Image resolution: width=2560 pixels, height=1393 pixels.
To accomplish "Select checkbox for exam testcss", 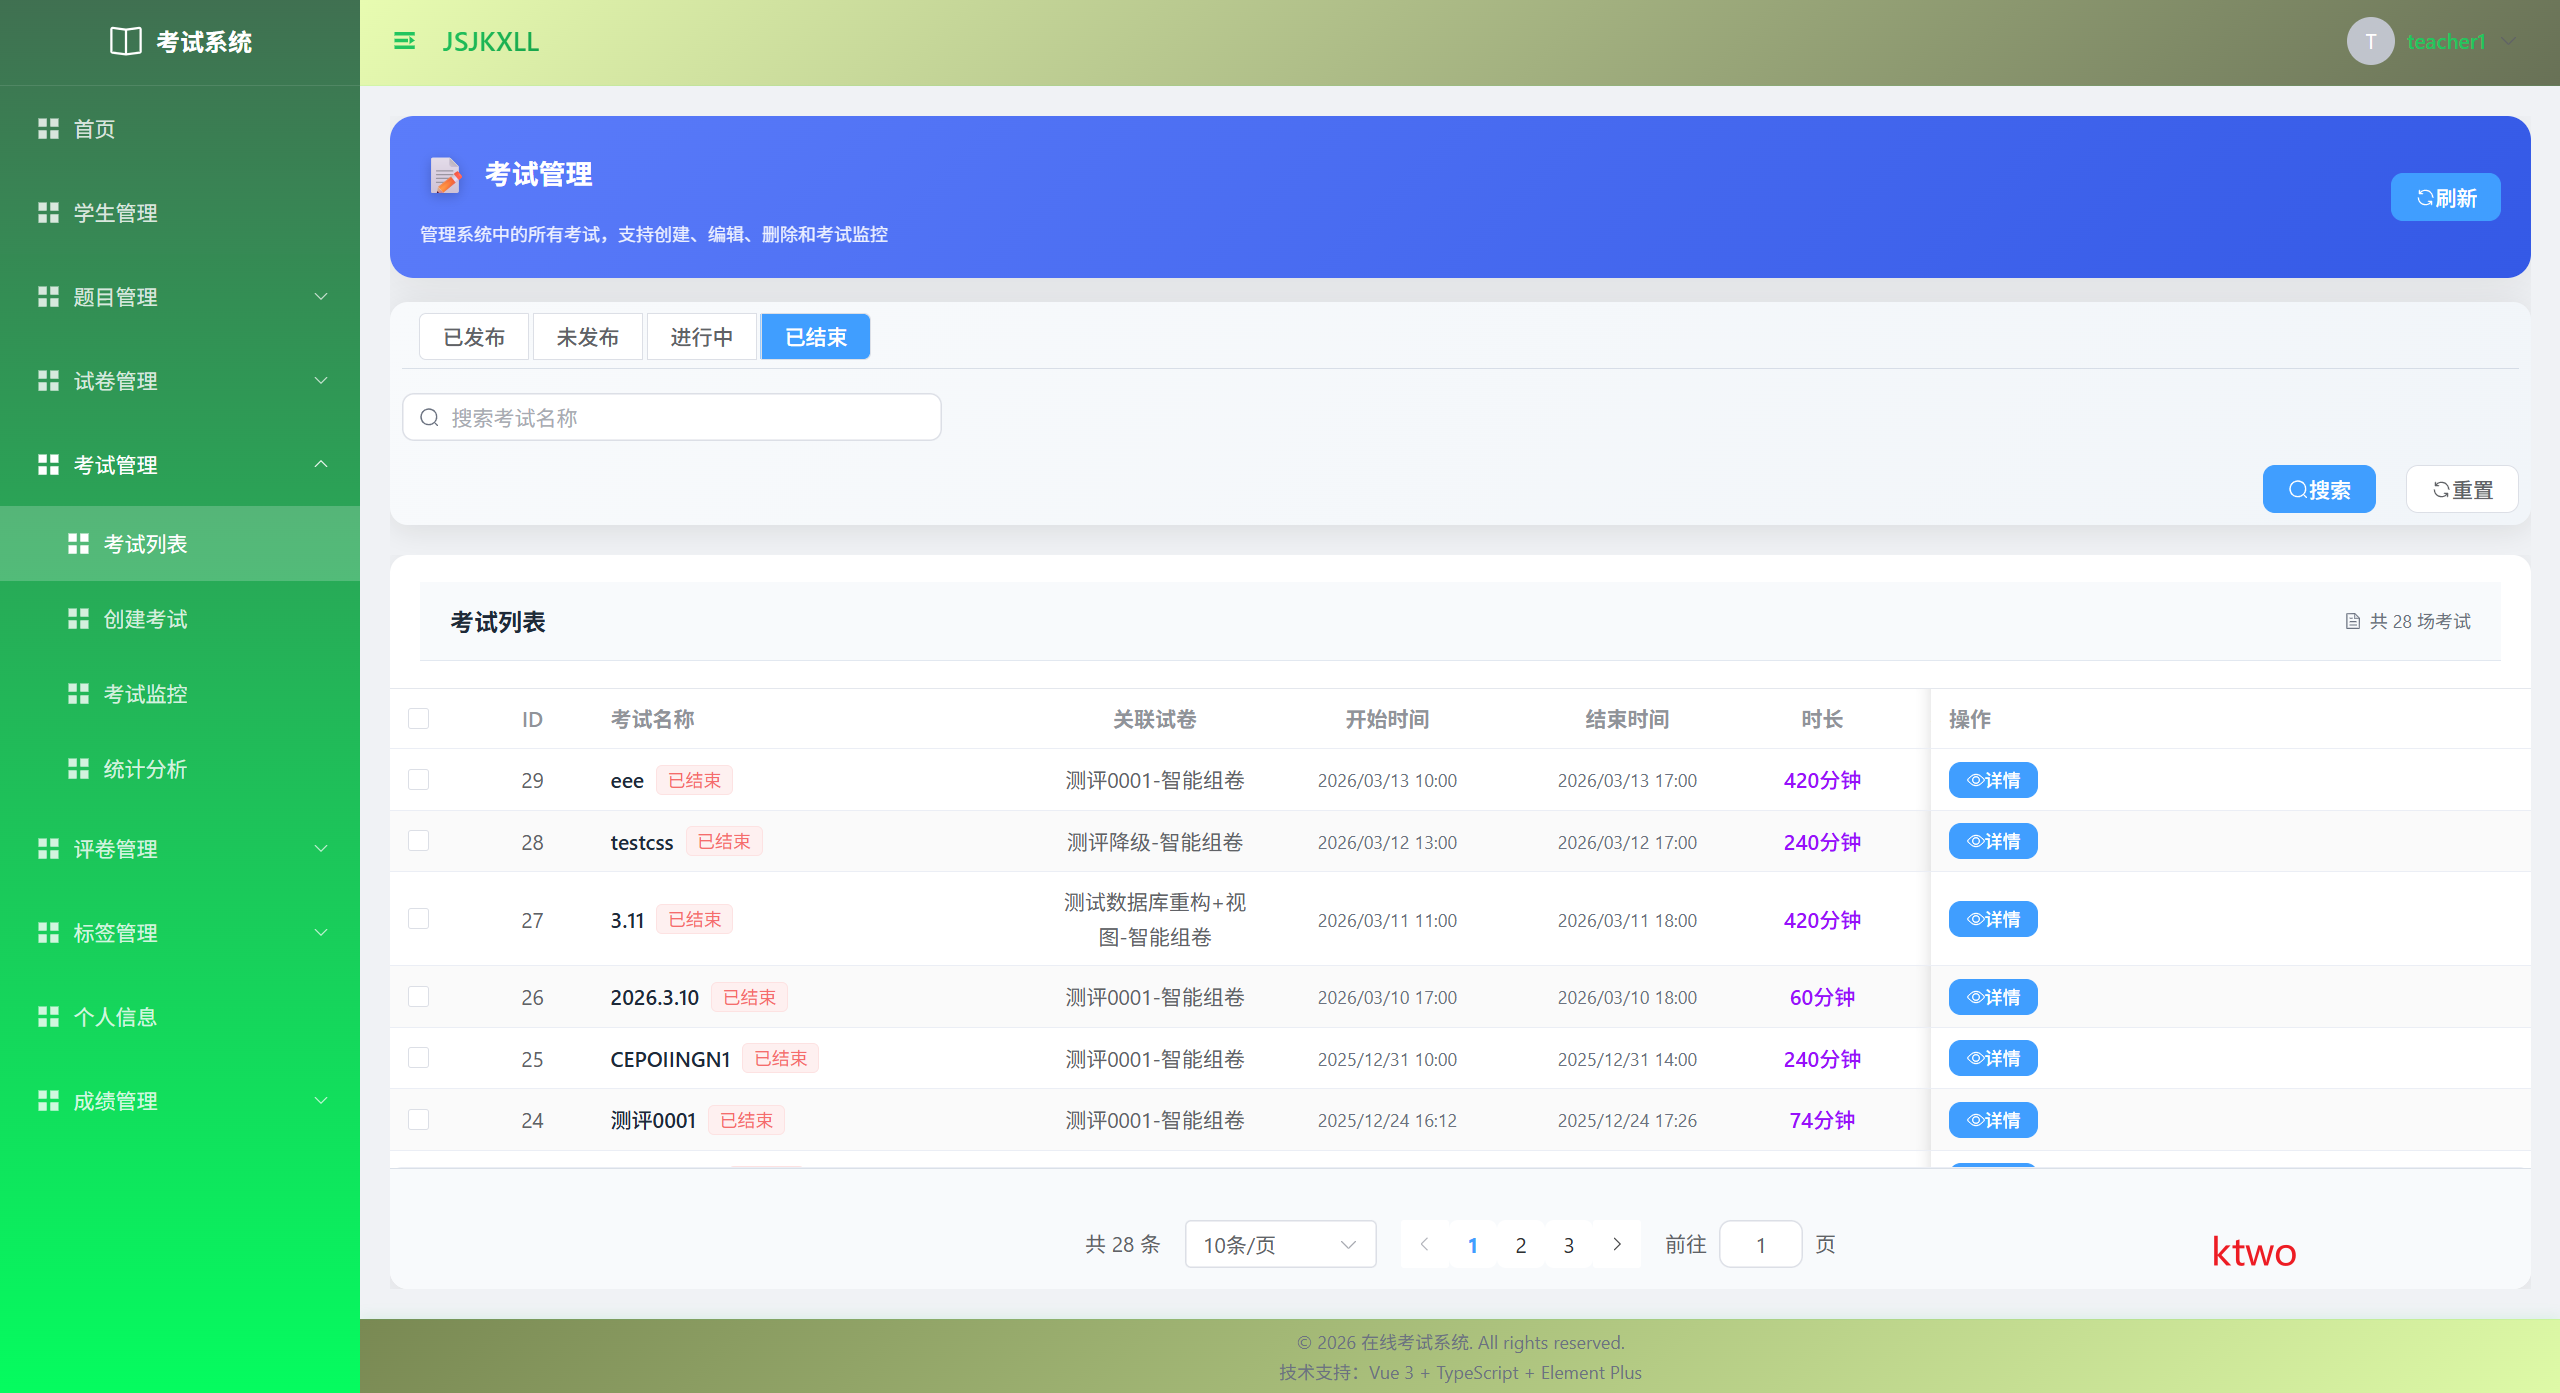I will tap(418, 841).
